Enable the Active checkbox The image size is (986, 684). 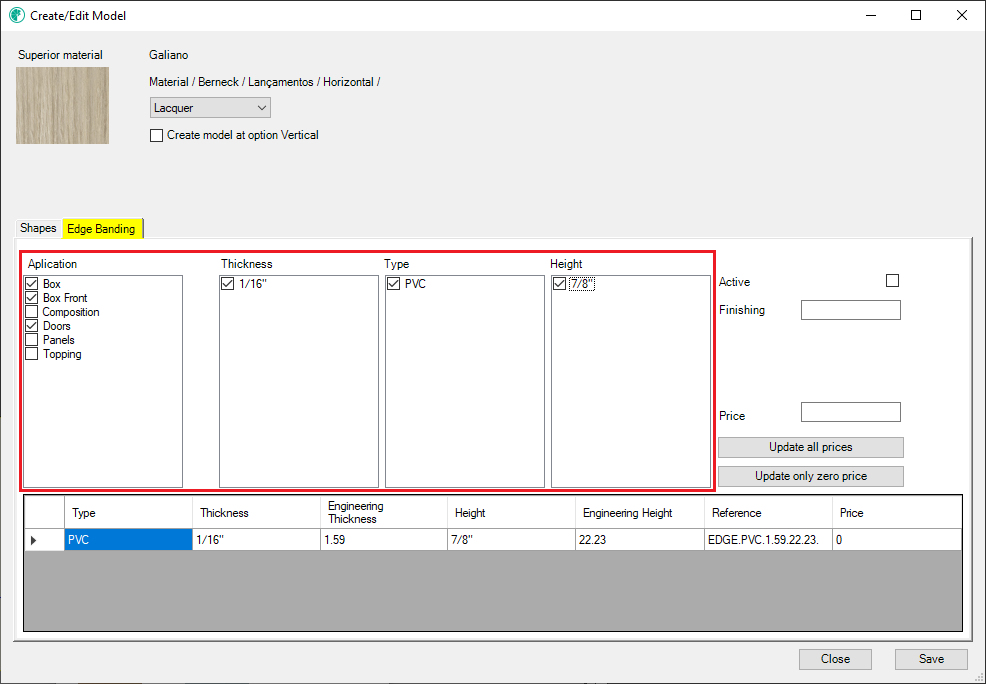point(892,280)
